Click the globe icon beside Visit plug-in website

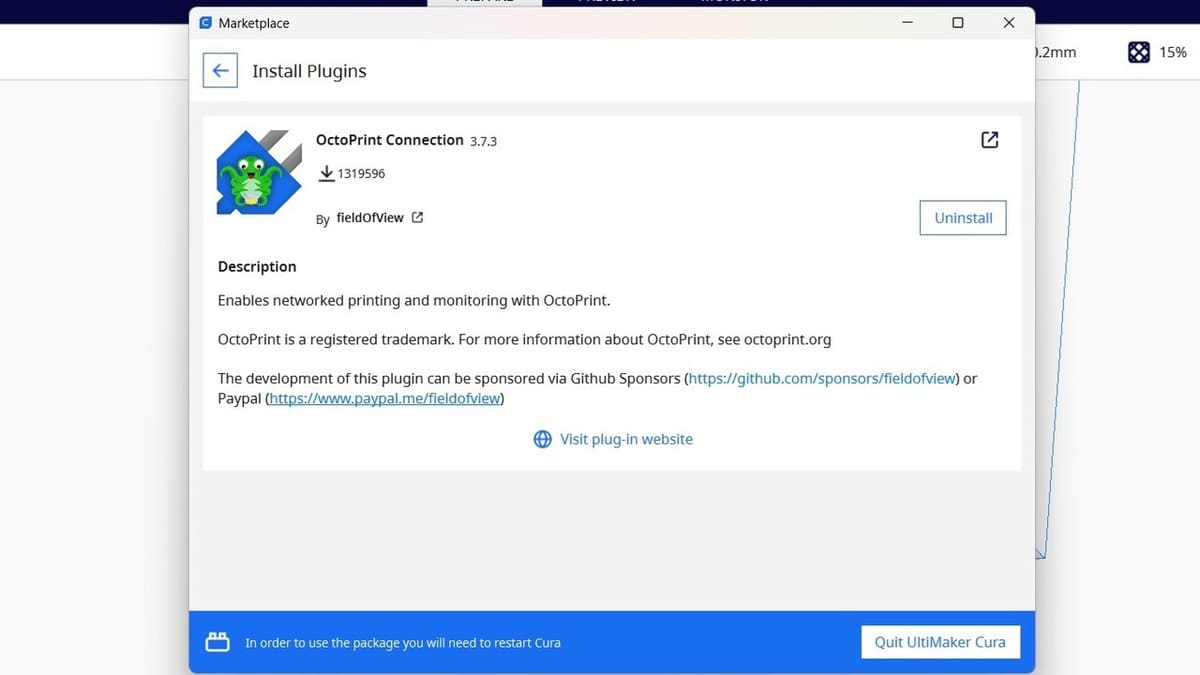542,439
